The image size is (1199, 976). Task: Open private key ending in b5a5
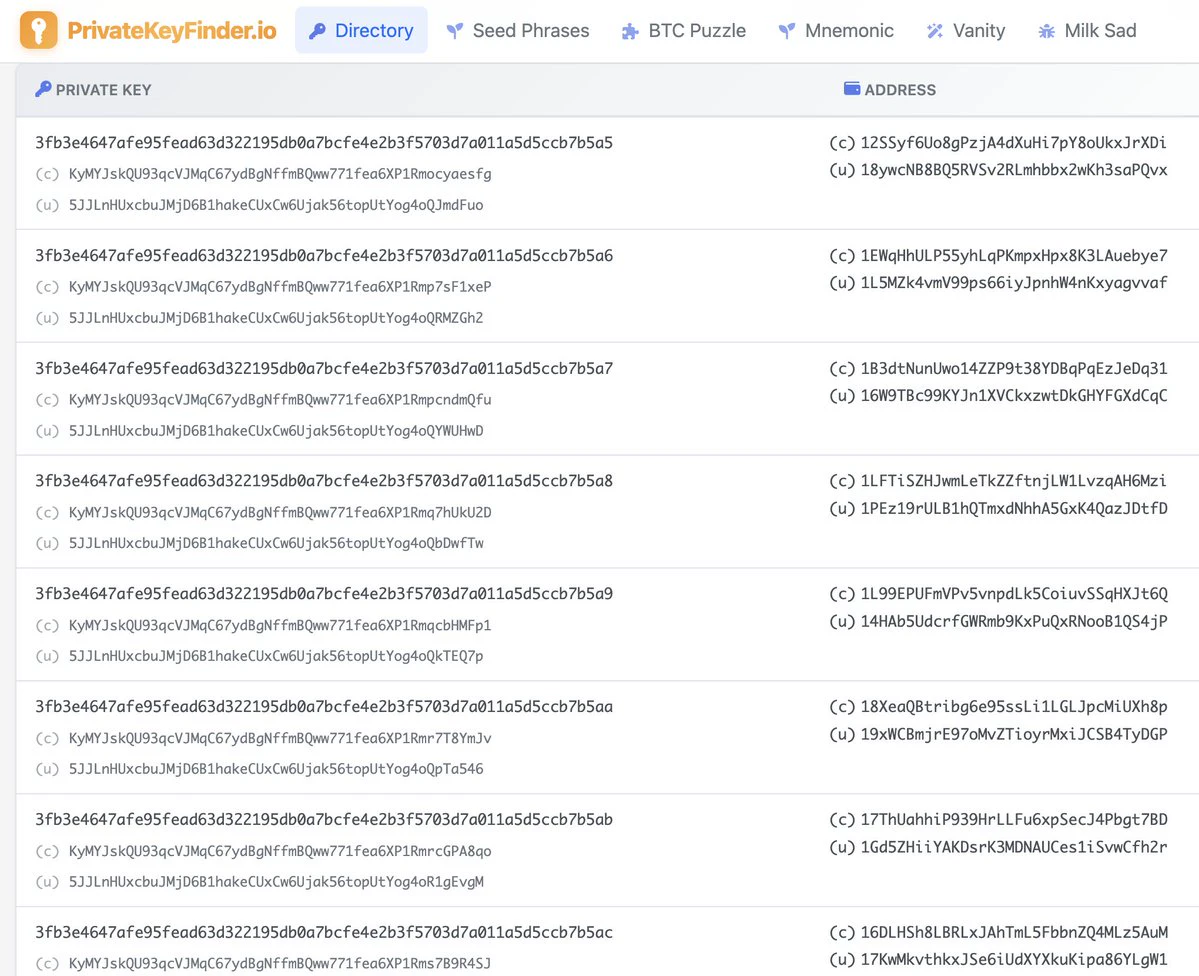coord(324,143)
